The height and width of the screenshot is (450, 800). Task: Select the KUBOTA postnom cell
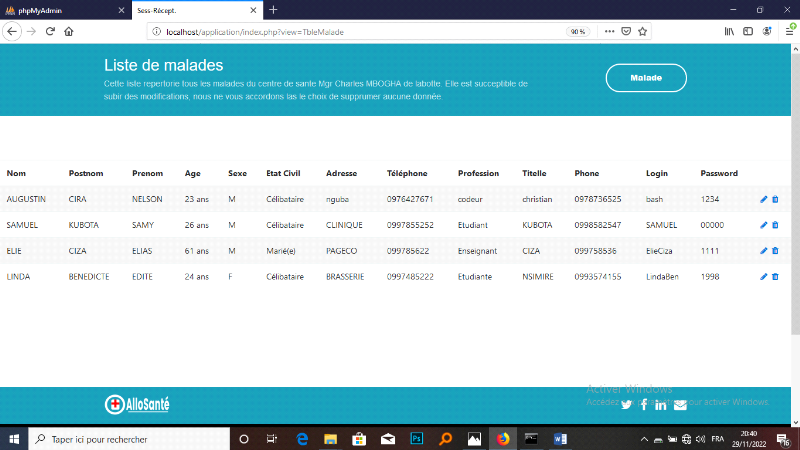pyautogui.click(x=84, y=225)
